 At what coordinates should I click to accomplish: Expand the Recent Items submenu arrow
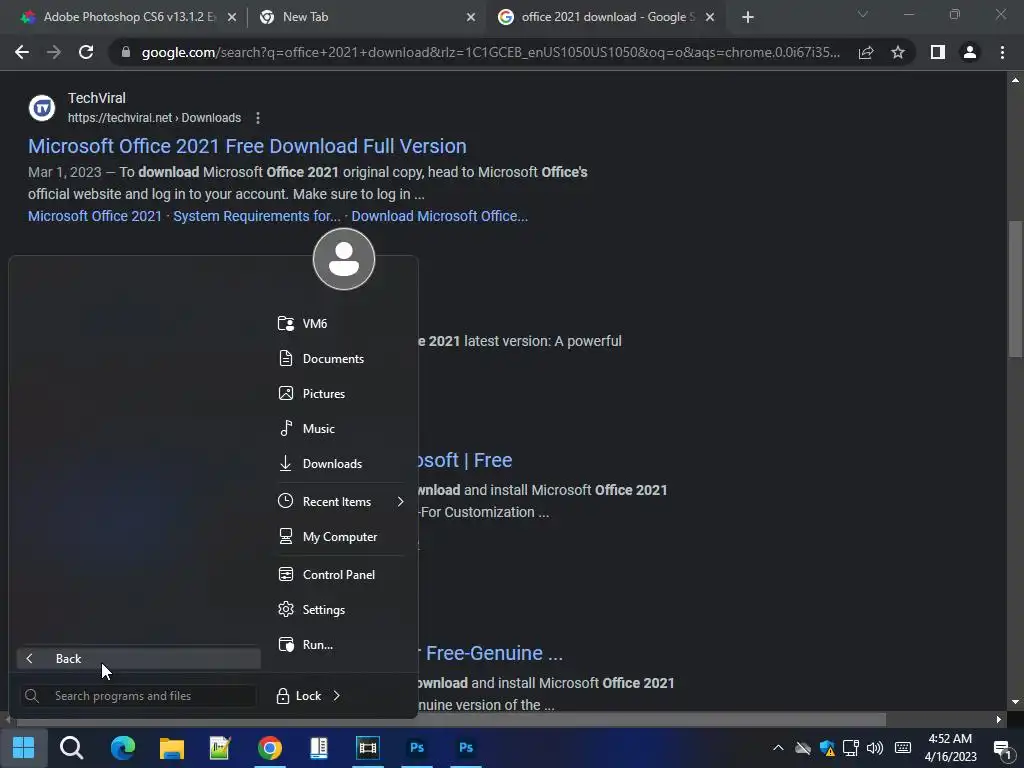tap(400, 502)
